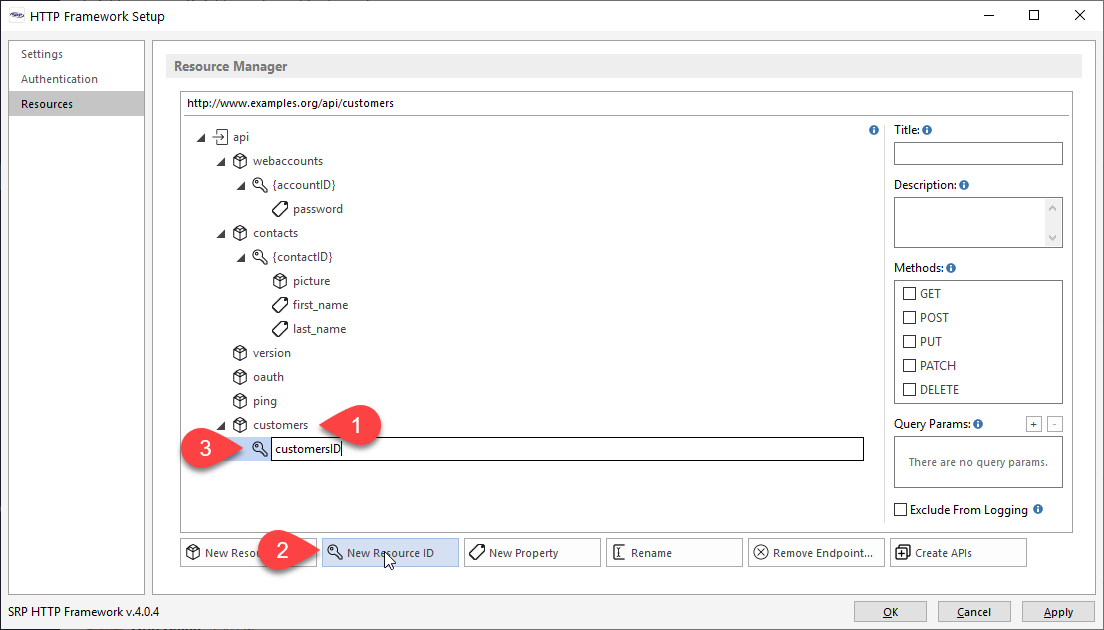
Task: Click the Title input field
Action: (x=977, y=153)
